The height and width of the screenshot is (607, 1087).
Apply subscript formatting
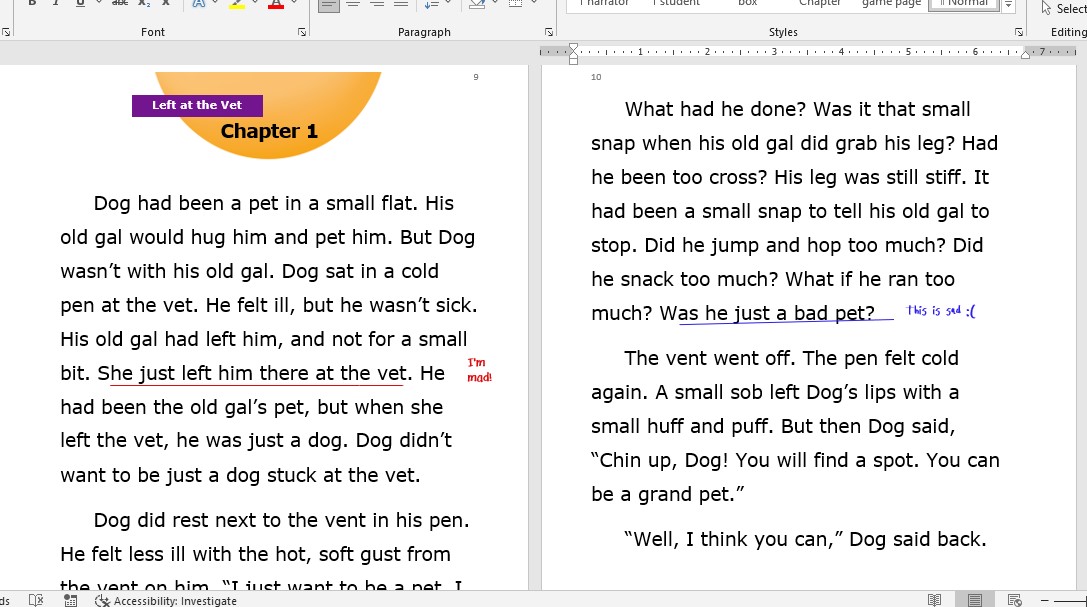click(144, 3)
